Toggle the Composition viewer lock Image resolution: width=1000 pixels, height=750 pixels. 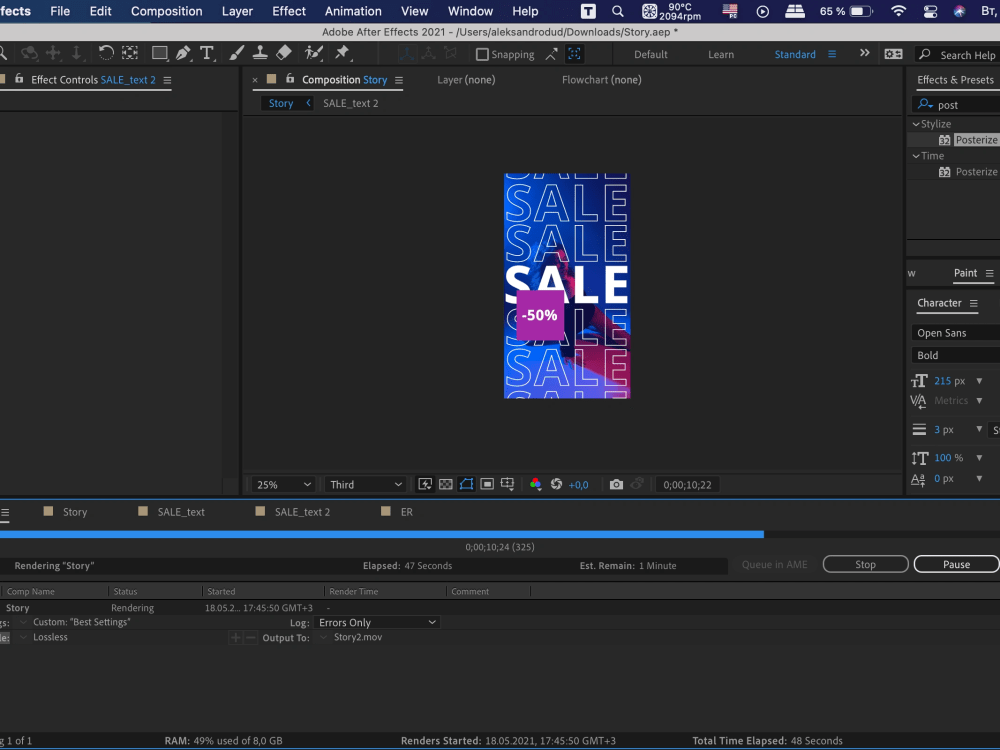(x=290, y=78)
